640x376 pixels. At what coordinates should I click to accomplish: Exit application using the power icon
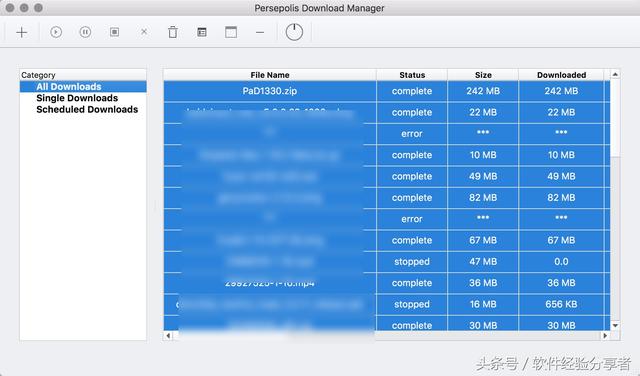pos(294,32)
